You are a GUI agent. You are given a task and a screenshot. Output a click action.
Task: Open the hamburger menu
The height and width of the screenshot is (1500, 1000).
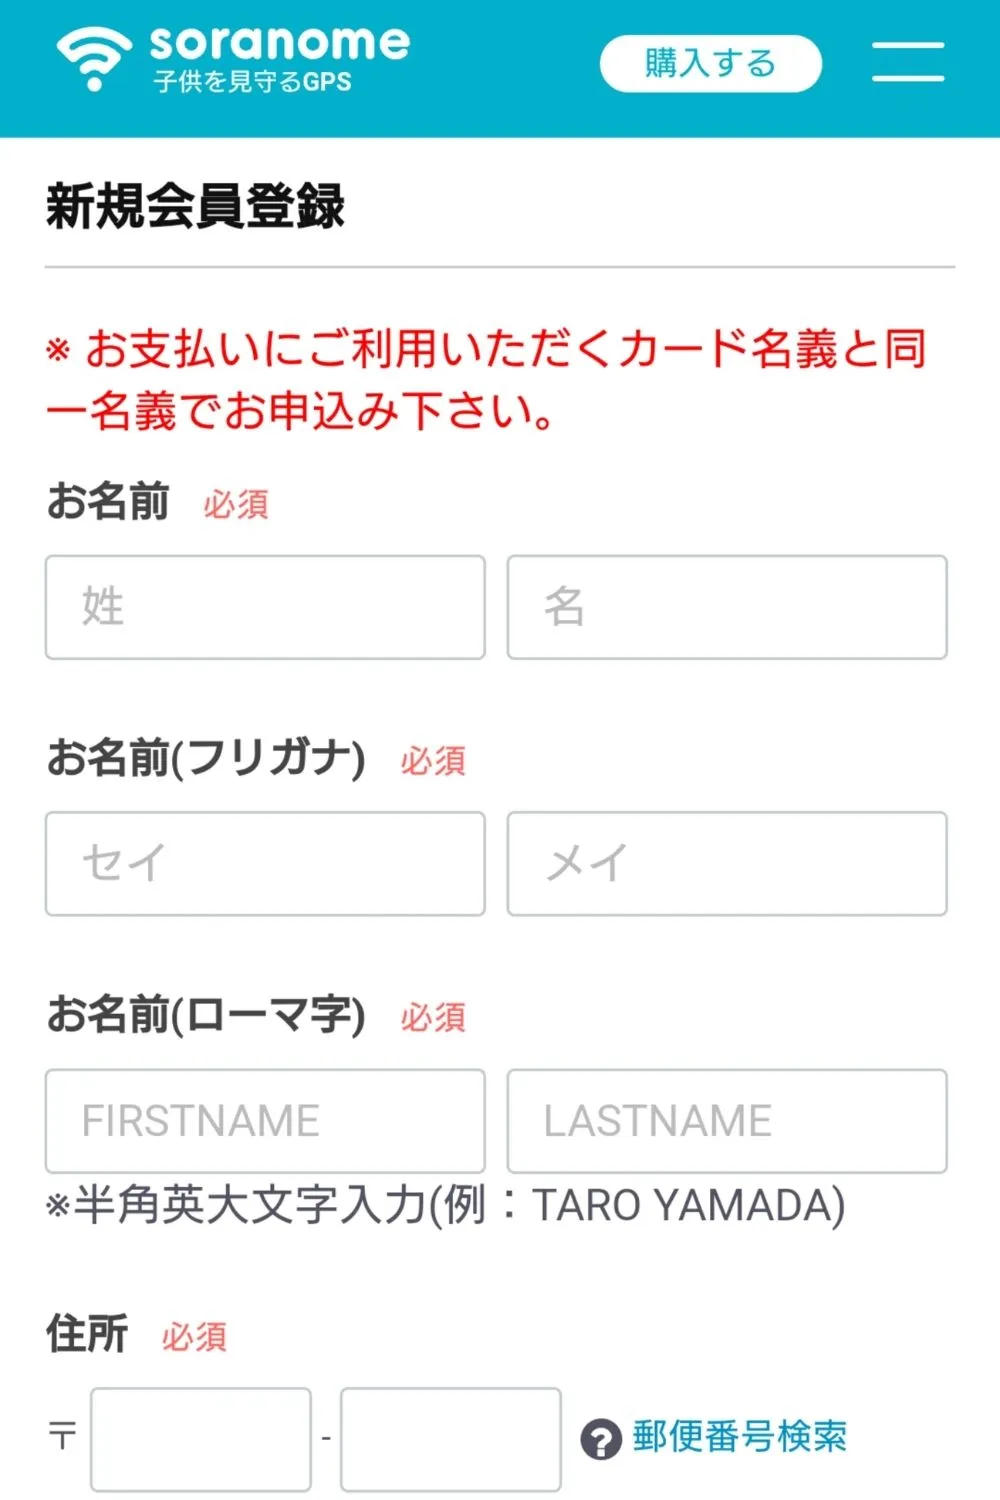coord(908,61)
